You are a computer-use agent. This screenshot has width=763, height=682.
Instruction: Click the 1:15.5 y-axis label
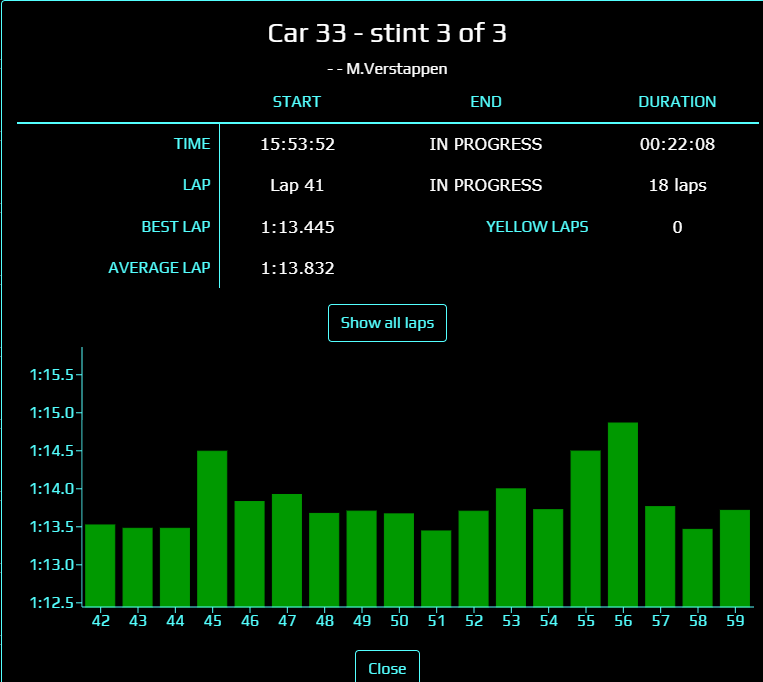[52, 375]
